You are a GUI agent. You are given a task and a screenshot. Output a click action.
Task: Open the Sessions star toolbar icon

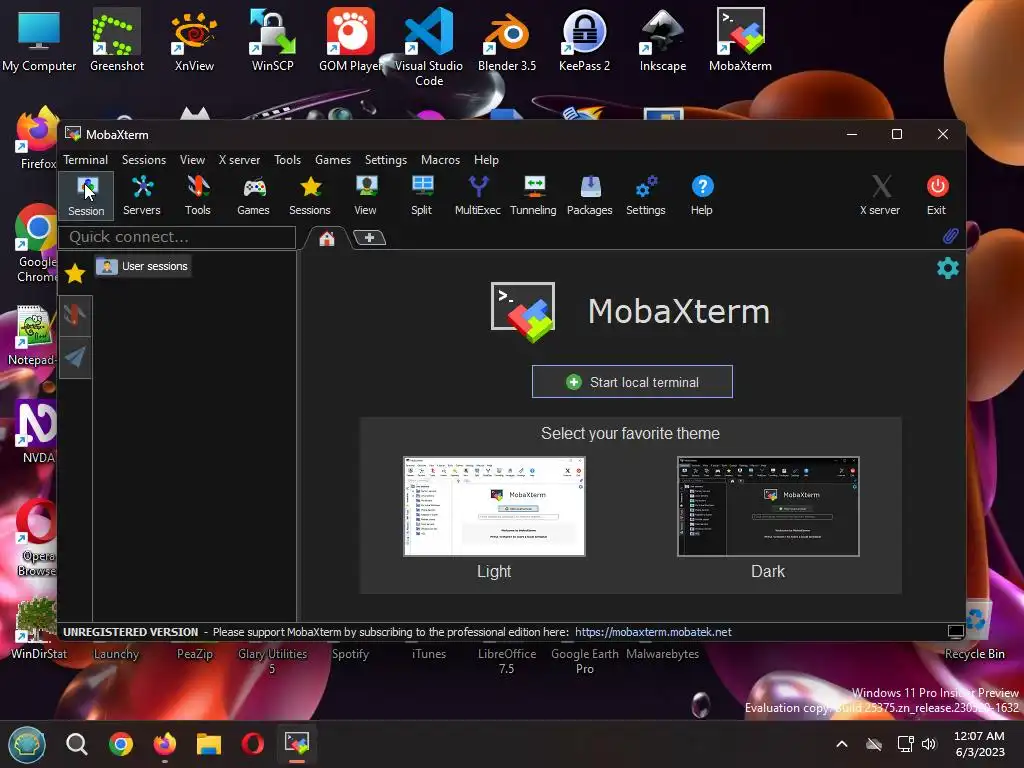click(x=310, y=195)
